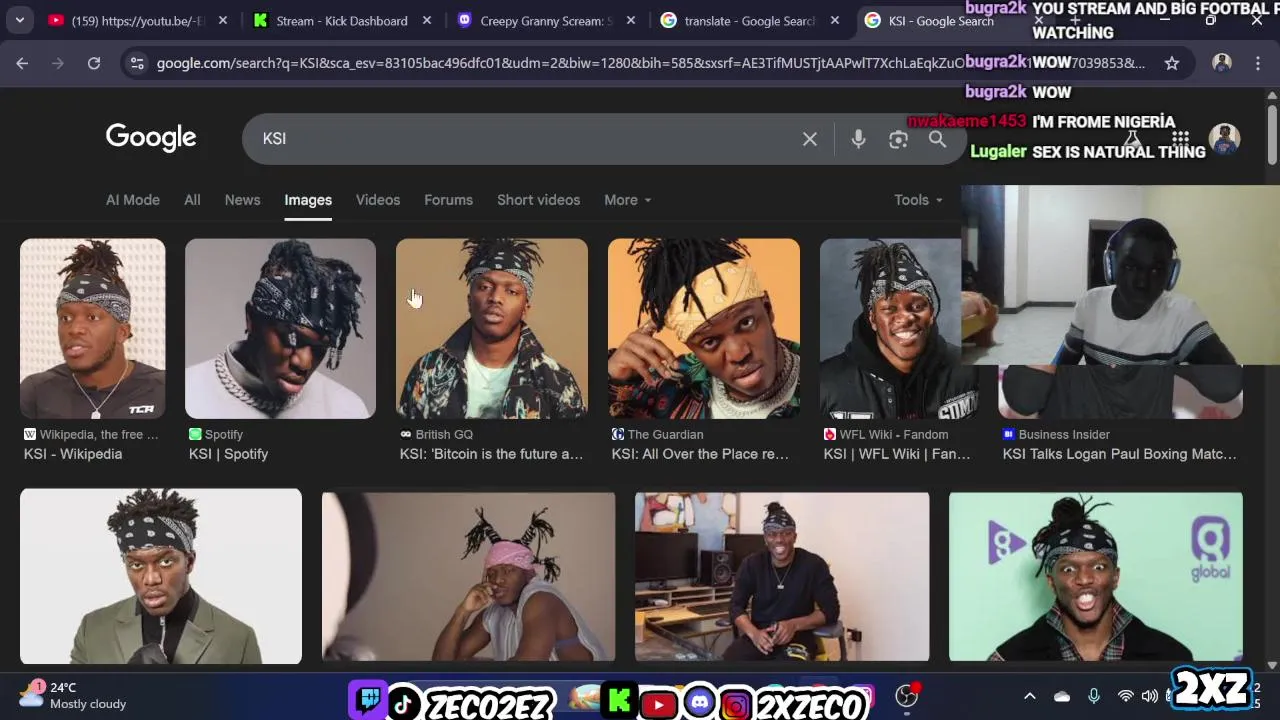Image resolution: width=1280 pixels, height=720 pixels.
Task: Select the Videos filter
Action: click(x=378, y=200)
